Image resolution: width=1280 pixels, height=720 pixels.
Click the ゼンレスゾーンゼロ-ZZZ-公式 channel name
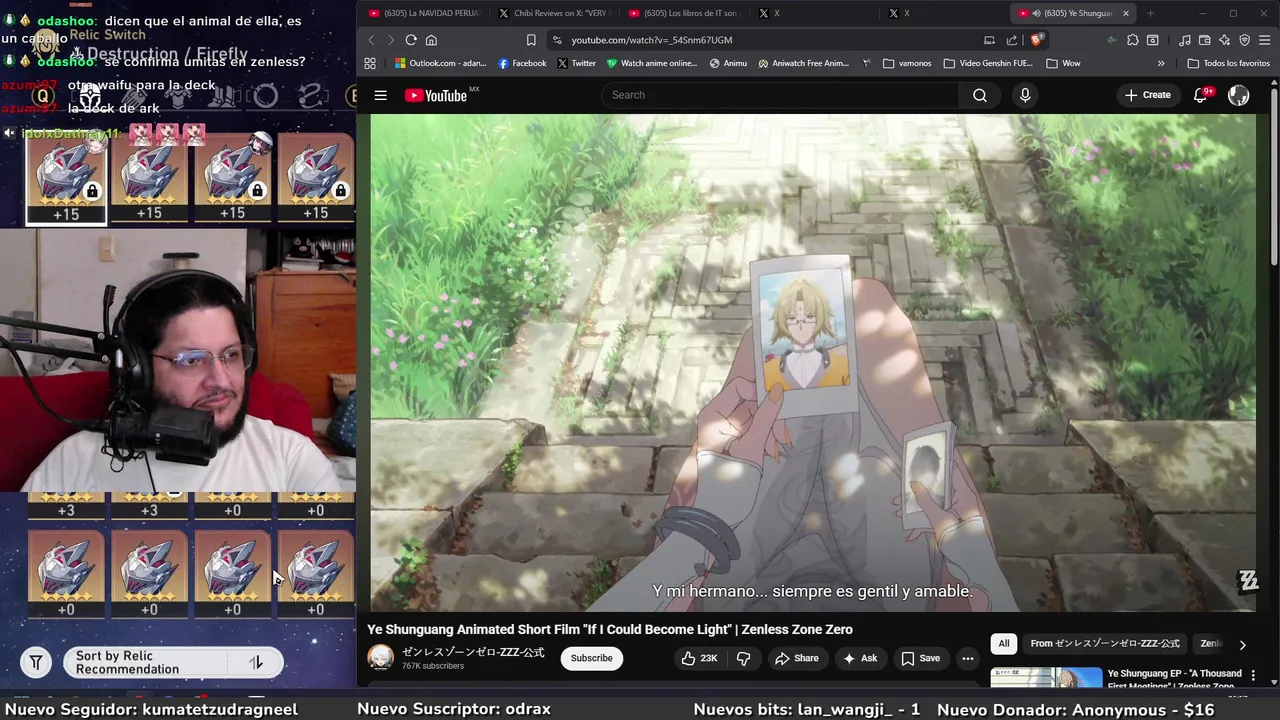tap(473, 652)
